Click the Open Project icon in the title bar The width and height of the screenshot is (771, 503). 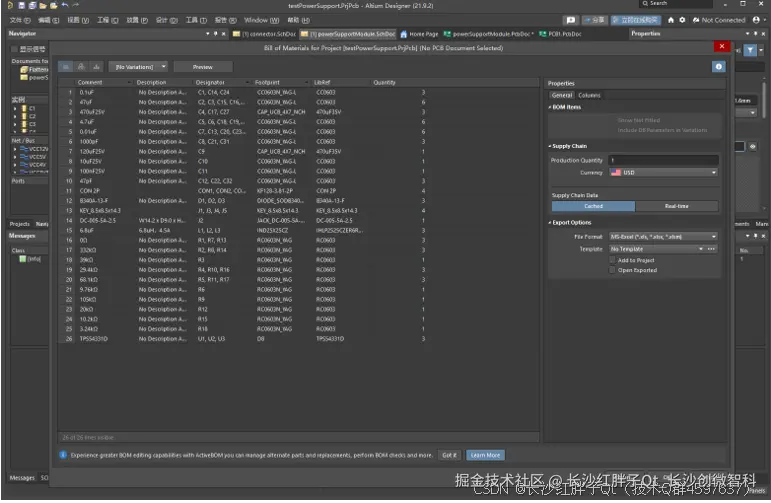click(x=54, y=5)
